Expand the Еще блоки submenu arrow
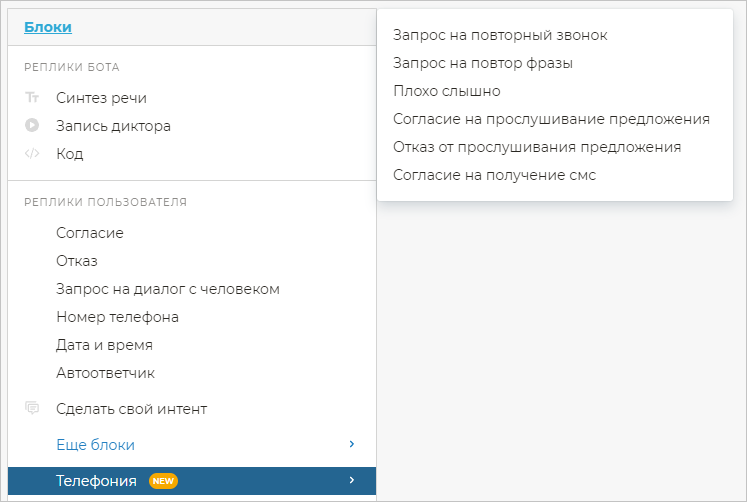747x502 pixels. pos(351,444)
